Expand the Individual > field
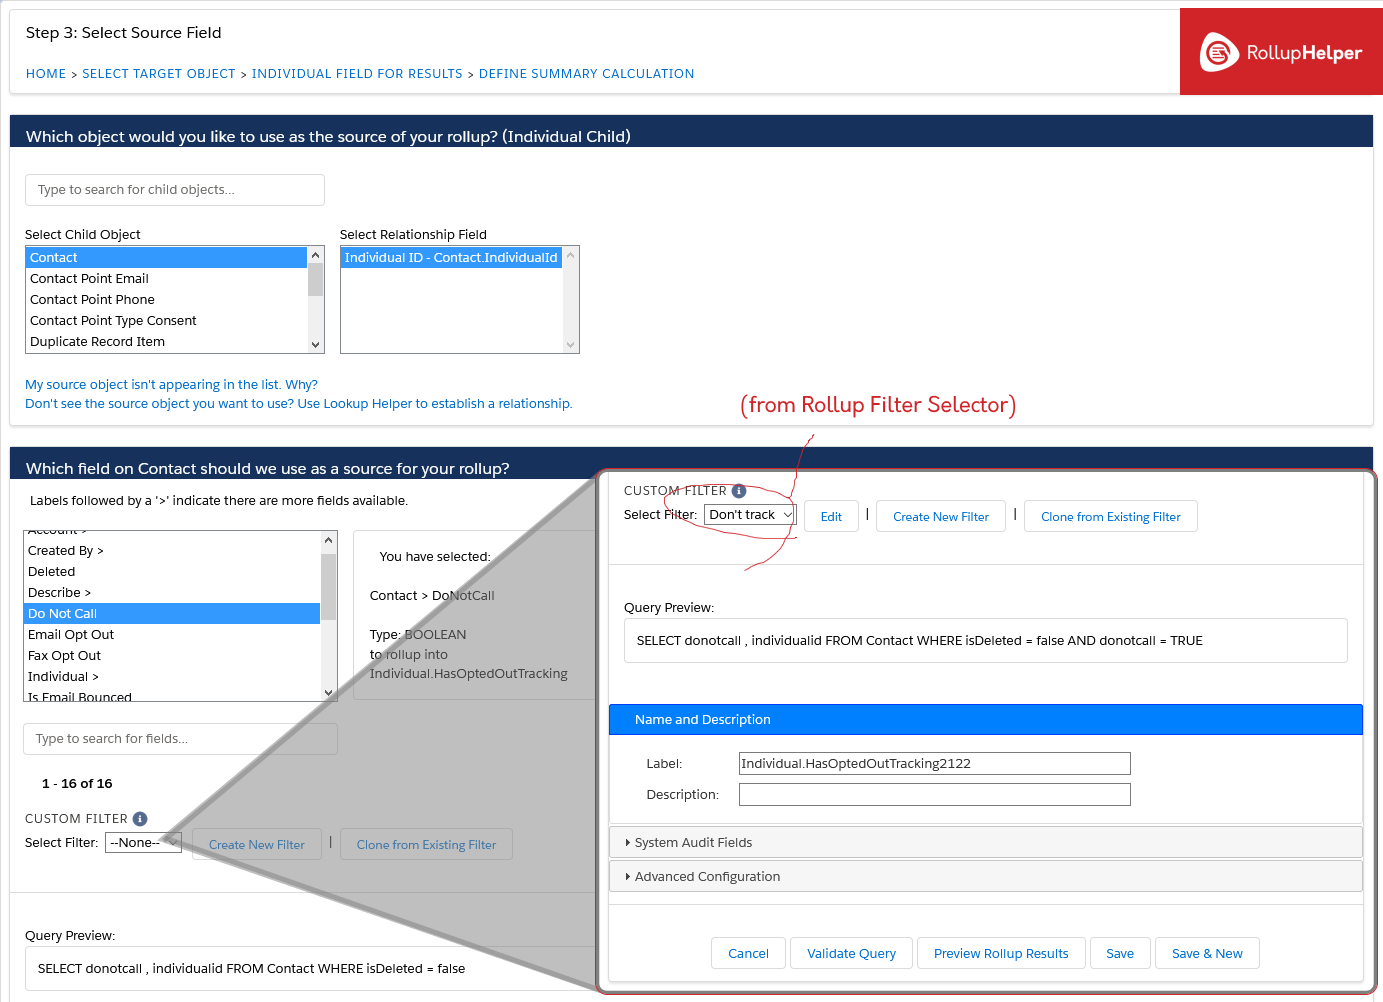Screen dimensions: 1383x1002 (172, 677)
